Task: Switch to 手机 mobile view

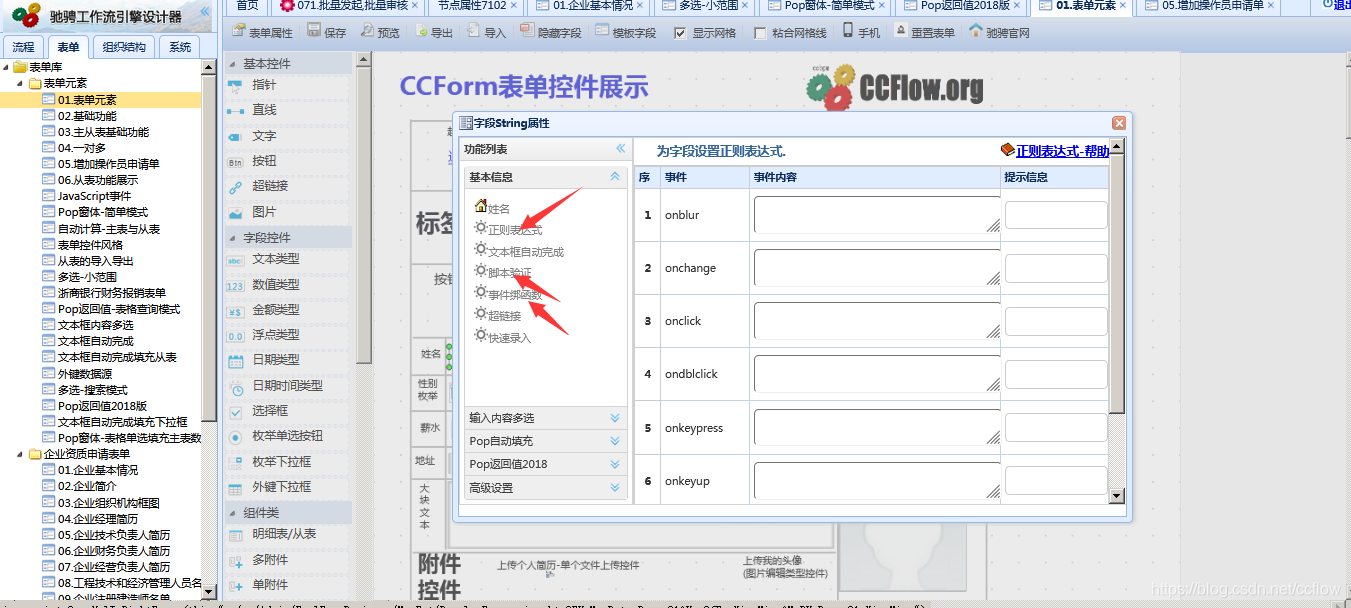Action: 861,32
